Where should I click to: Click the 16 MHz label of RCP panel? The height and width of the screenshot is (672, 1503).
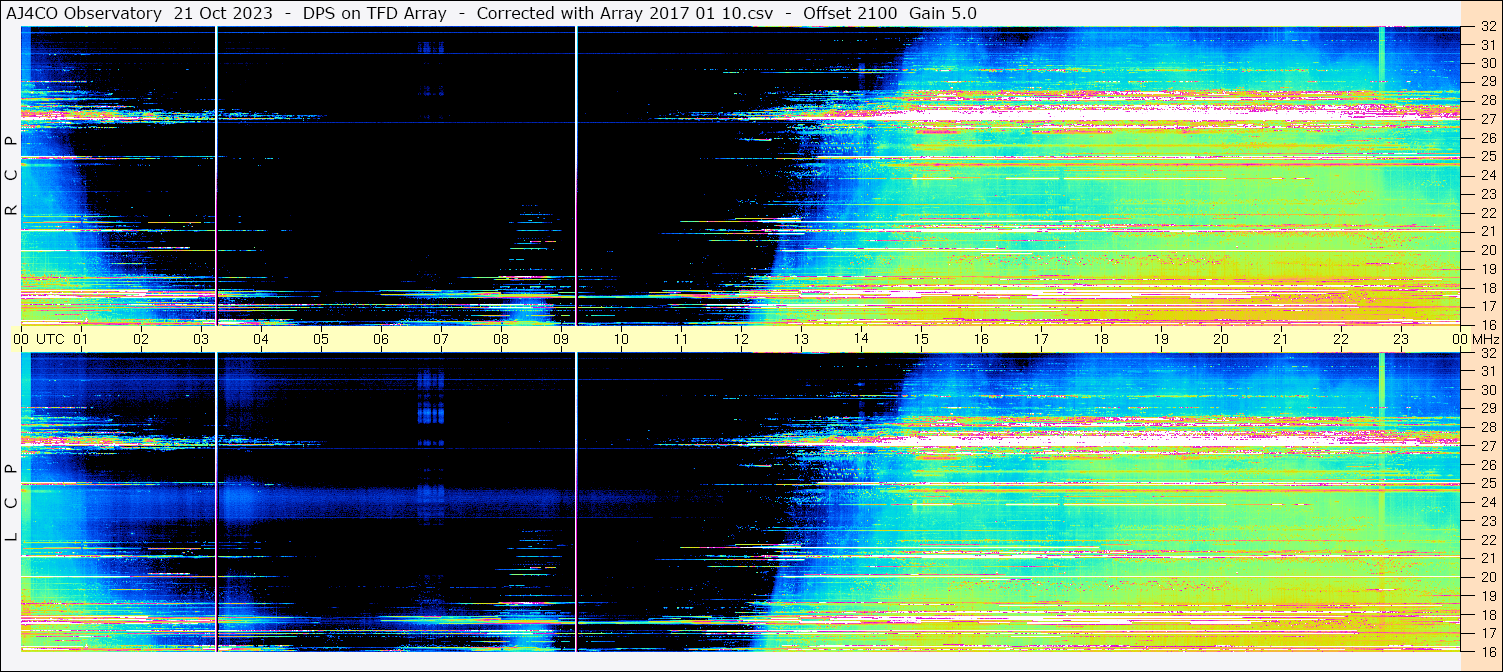[1487, 324]
